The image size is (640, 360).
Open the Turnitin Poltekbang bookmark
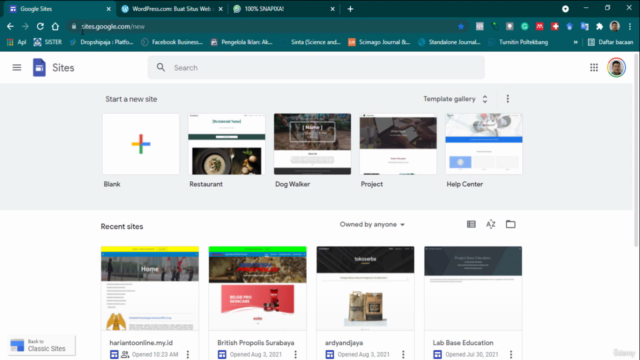click(x=519, y=42)
